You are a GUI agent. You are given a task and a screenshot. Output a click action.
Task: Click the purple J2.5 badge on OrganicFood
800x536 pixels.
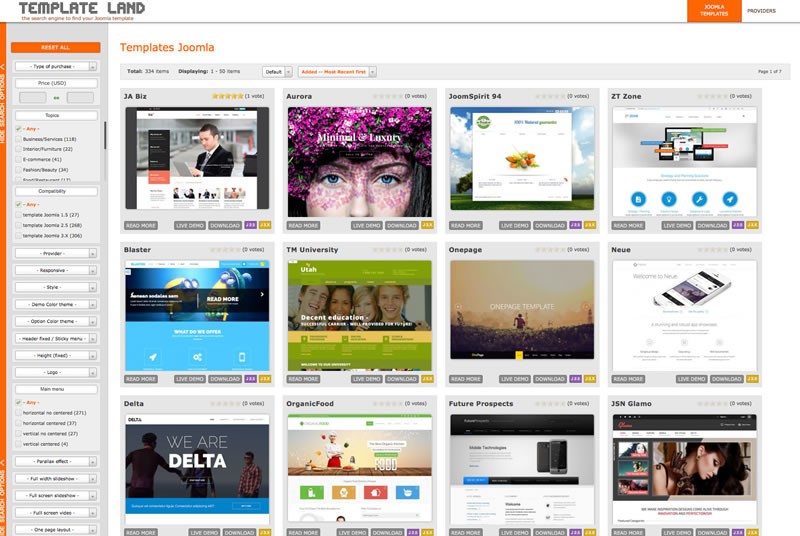point(413,532)
